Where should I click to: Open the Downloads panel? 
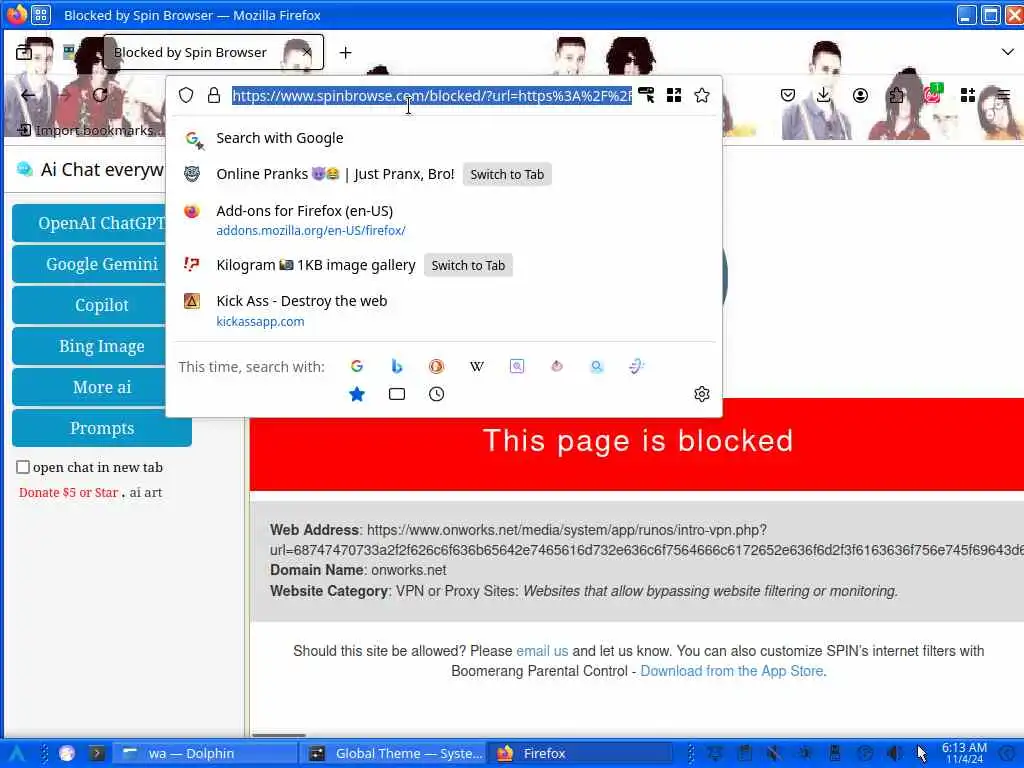[x=824, y=95]
